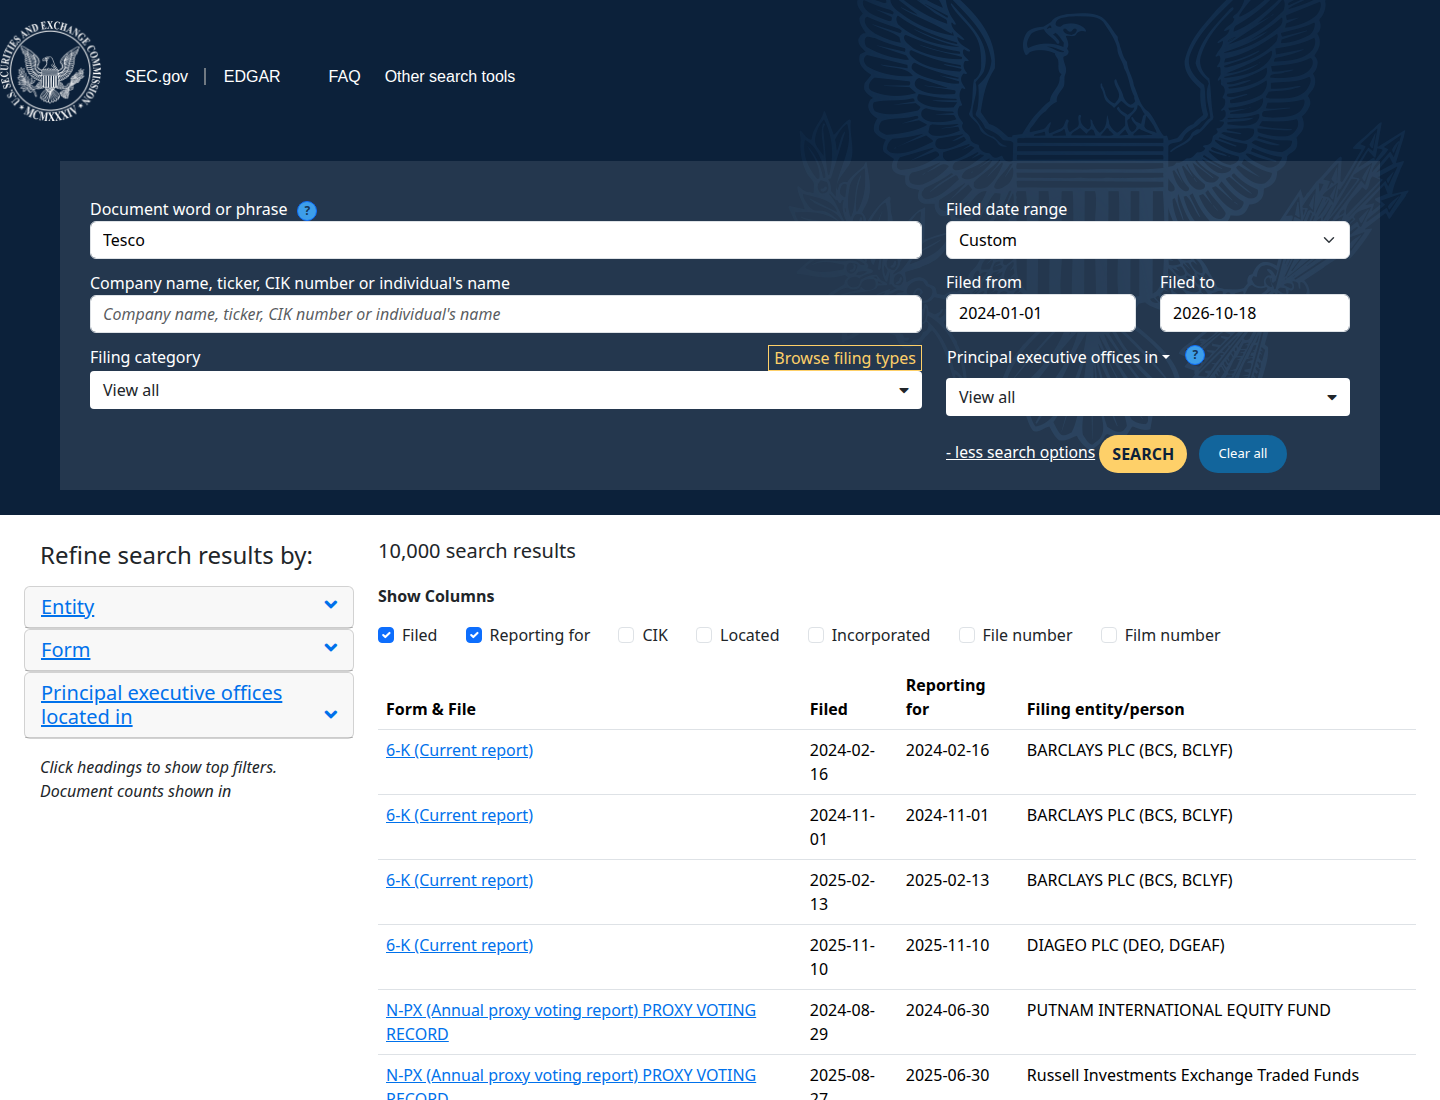Enable the Film number column

(x=1109, y=635)
